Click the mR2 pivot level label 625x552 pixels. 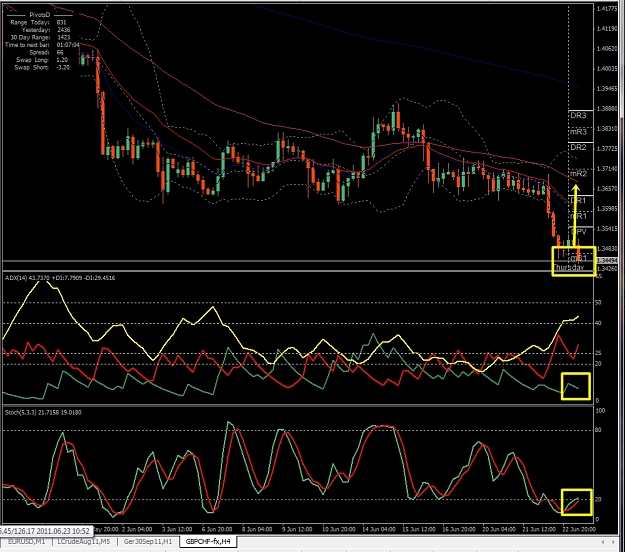578,174
